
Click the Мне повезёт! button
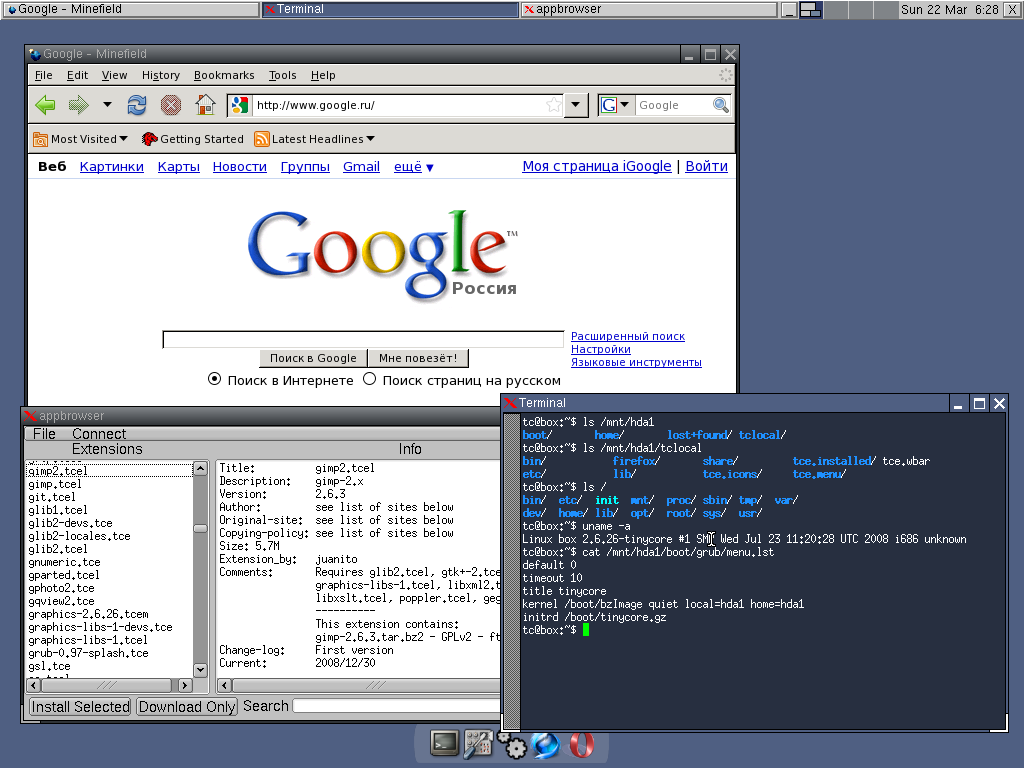(418, 358)
